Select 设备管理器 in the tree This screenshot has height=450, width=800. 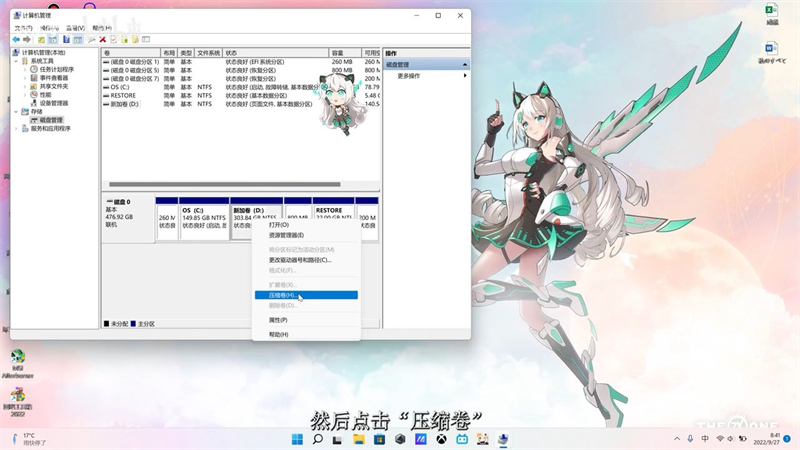click(x=54, y=103)
